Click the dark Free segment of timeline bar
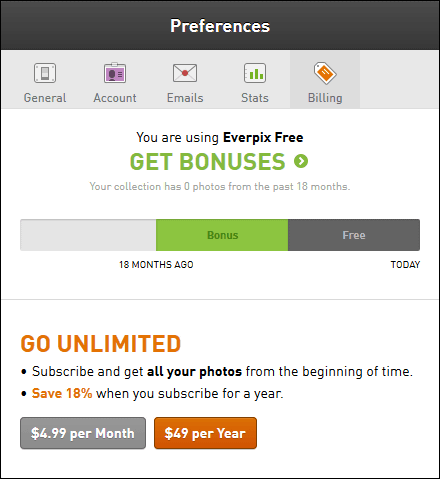The image size is (440, 479). (354, 235)
